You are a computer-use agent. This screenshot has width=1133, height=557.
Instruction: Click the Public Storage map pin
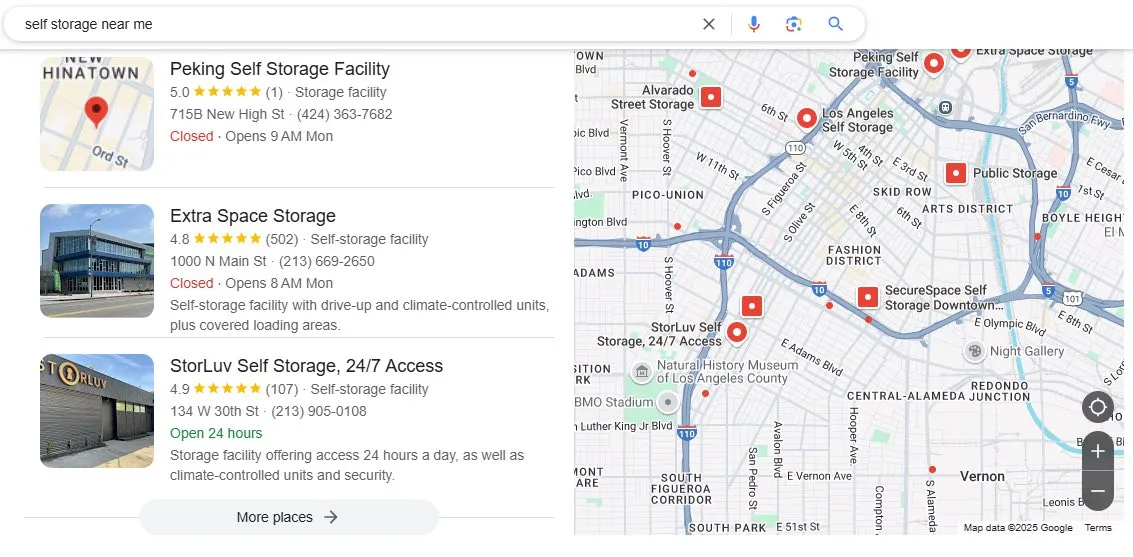point(956,173)
